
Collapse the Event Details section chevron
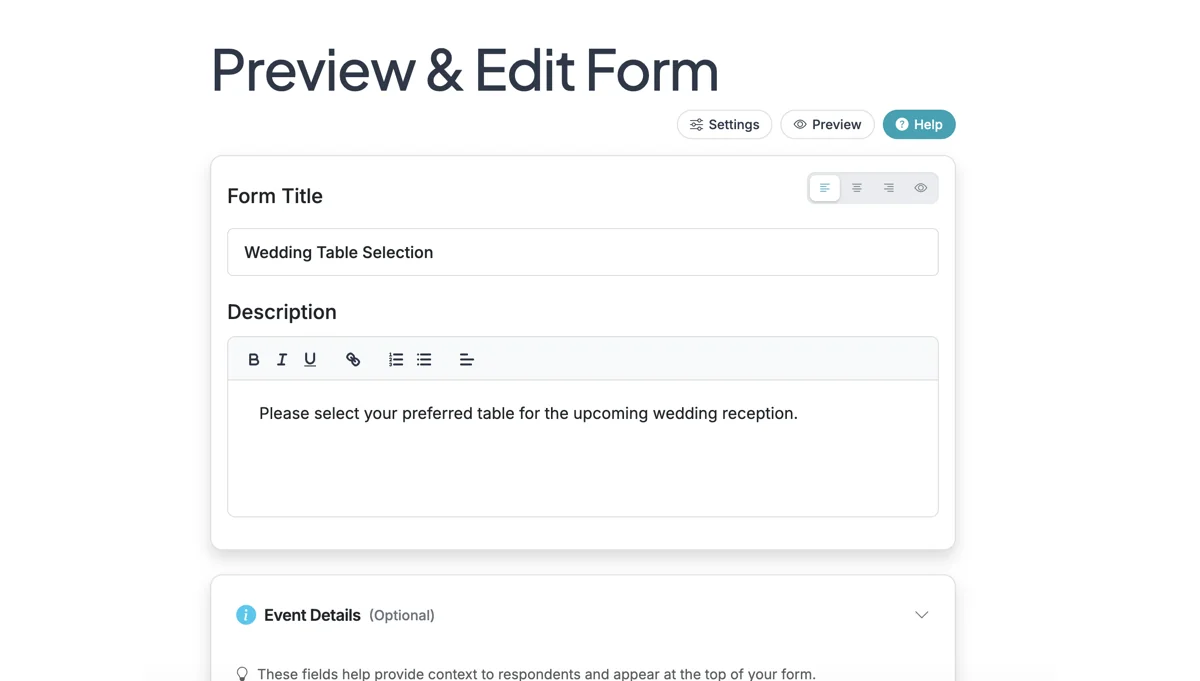pyautogui.click(x=922, y=615)
